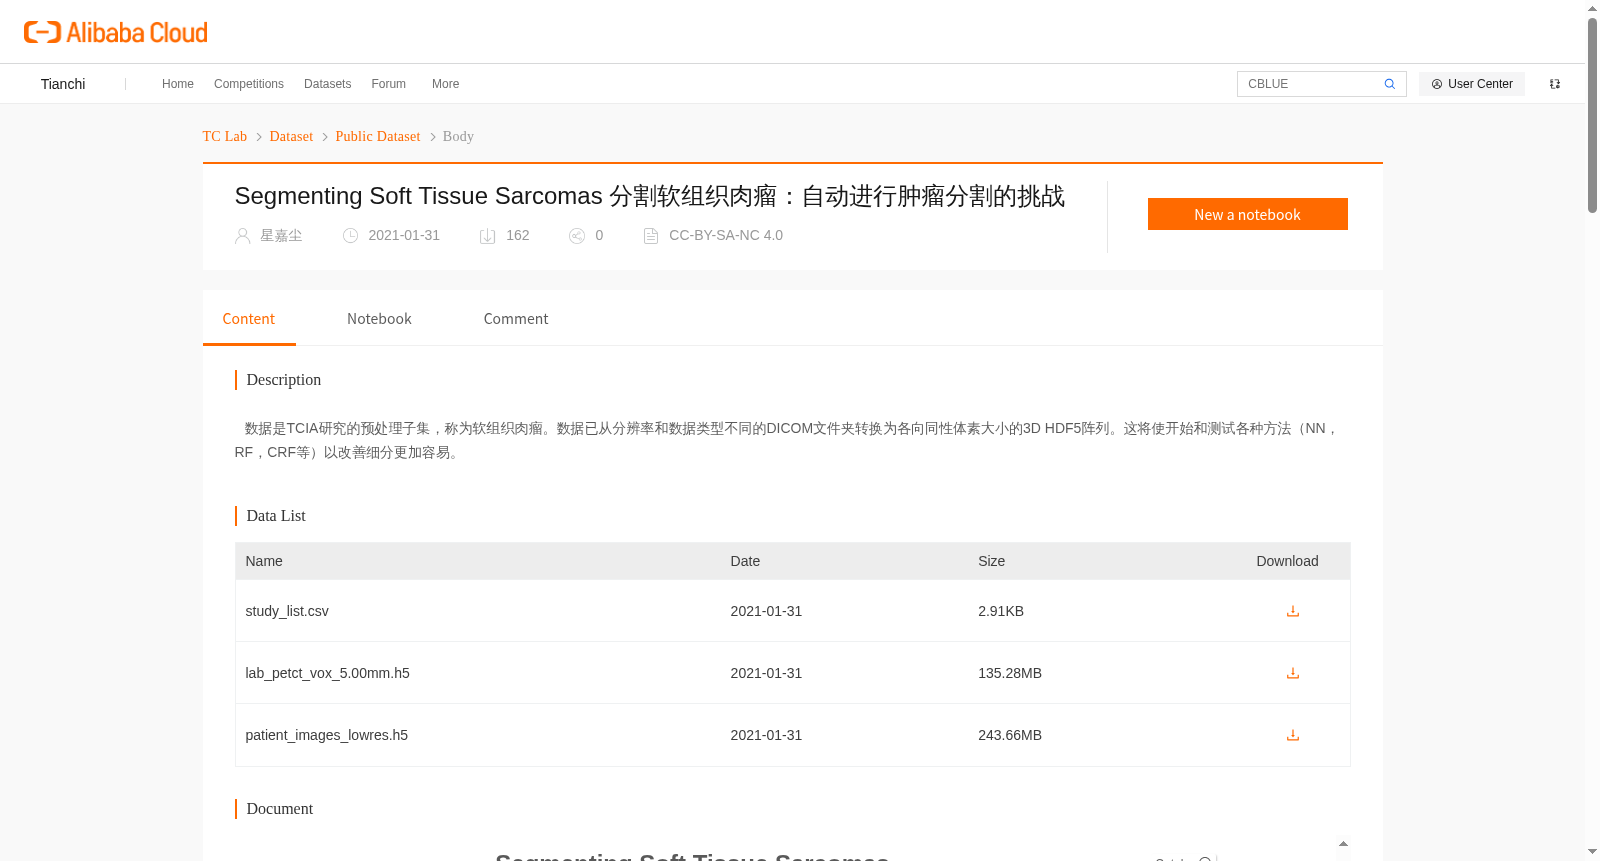1600x861 pixels.
Task: Click the clock icon beside 2021-01-31
Action: pyautogui.click(x=350, y=236)
